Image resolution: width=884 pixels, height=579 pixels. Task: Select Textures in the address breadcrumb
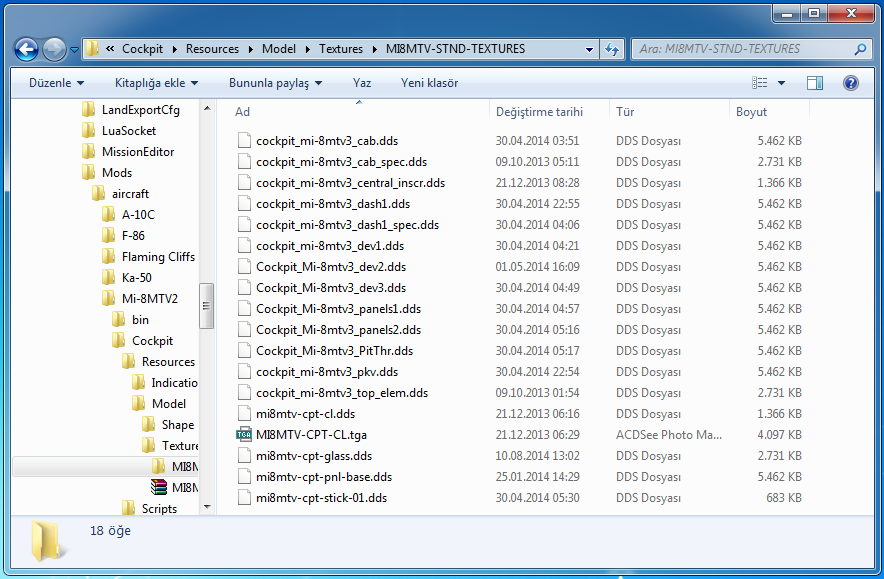tap(341, 49)
